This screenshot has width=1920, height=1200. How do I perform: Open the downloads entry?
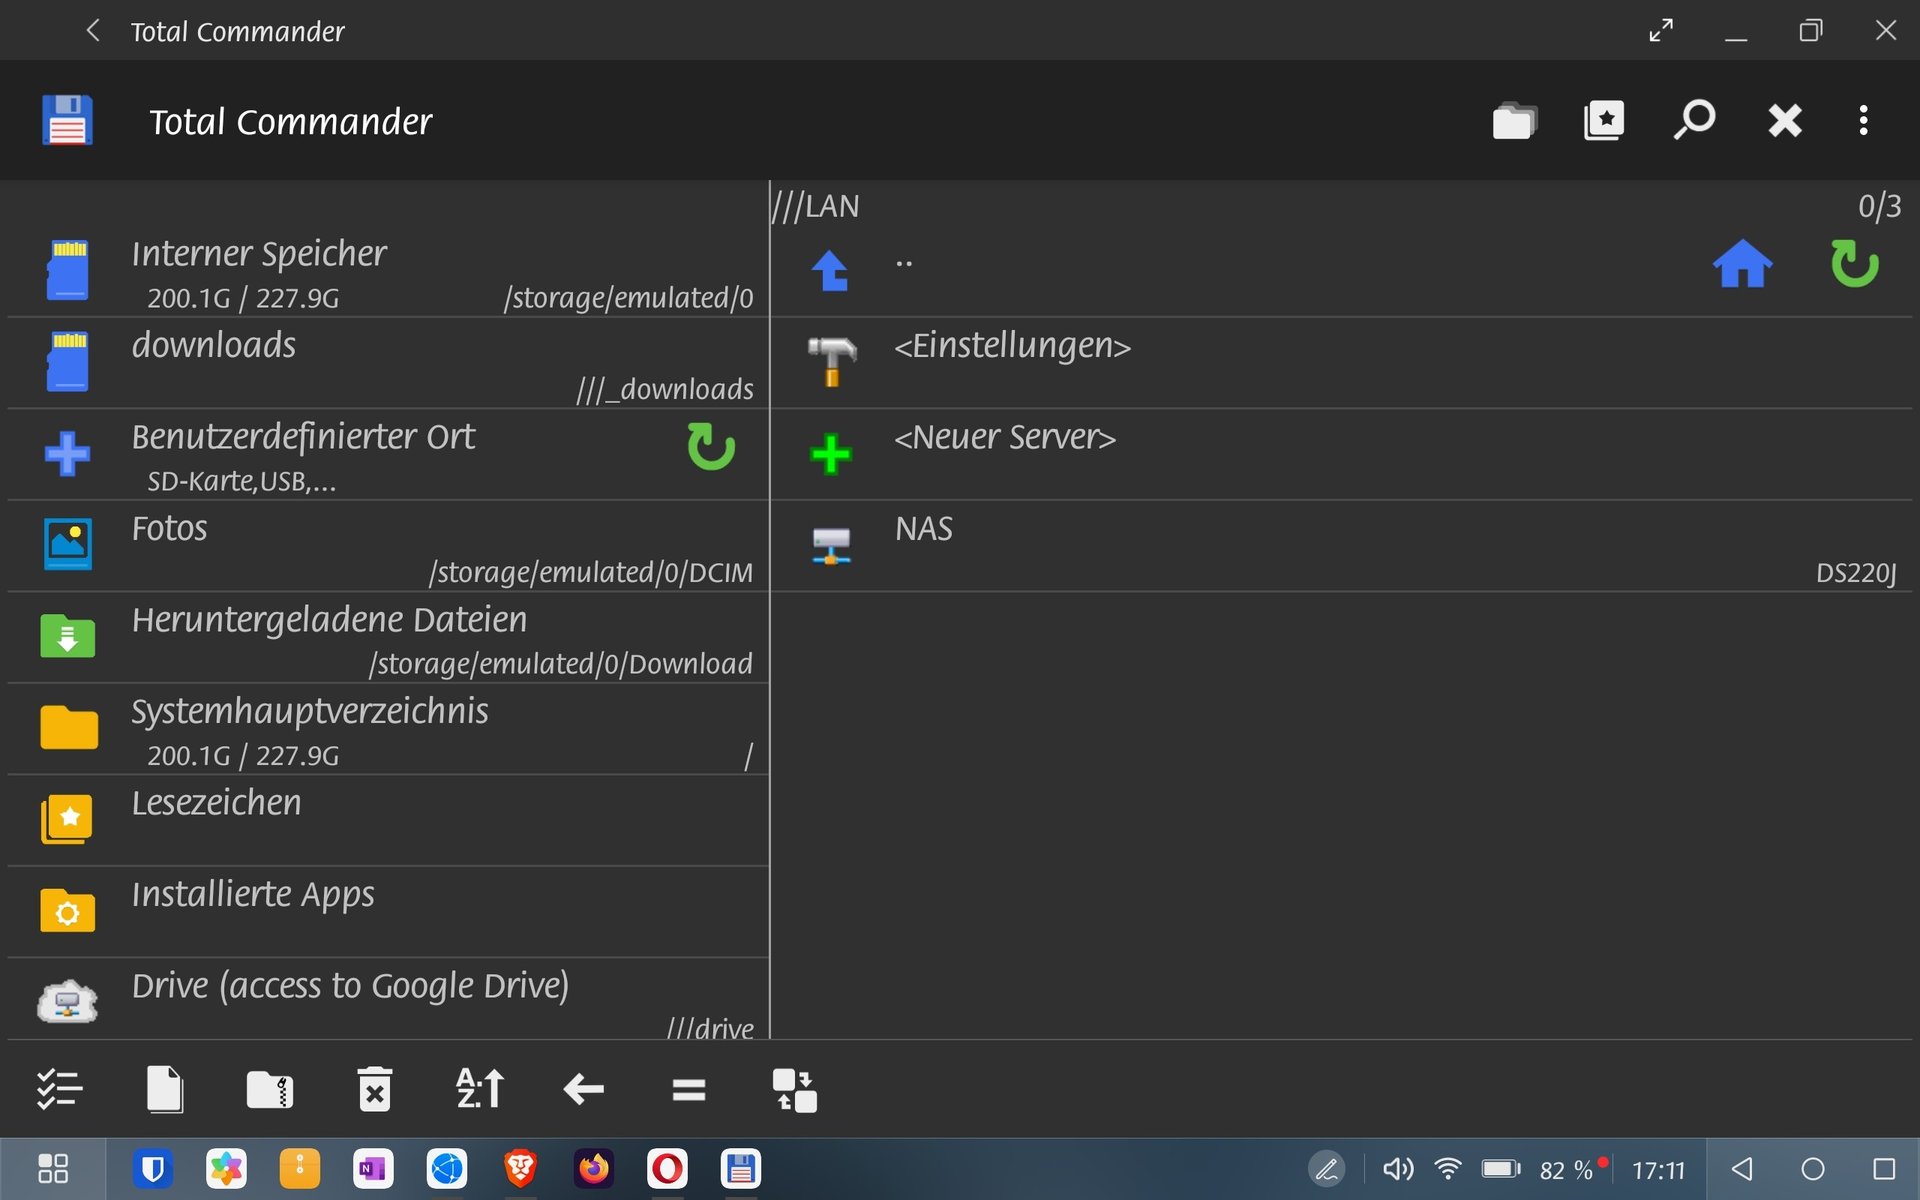point(388,363)
